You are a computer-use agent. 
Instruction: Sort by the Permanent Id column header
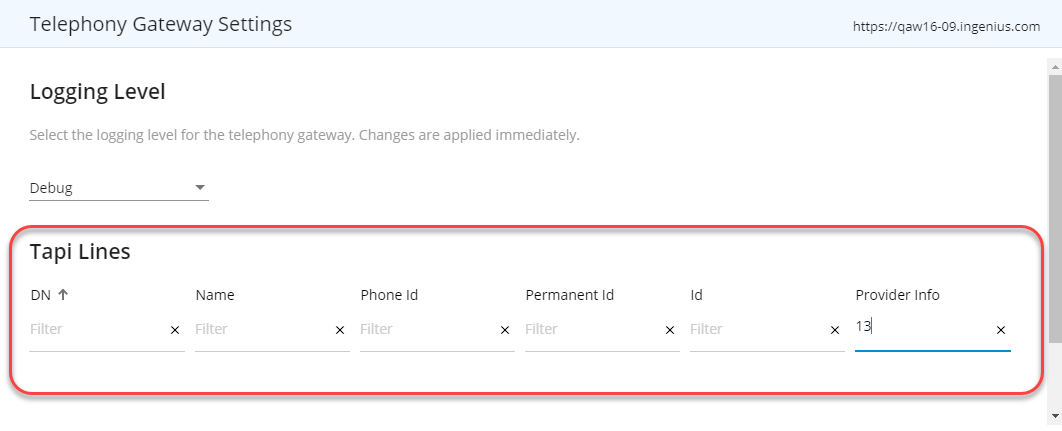coord(569,295)
